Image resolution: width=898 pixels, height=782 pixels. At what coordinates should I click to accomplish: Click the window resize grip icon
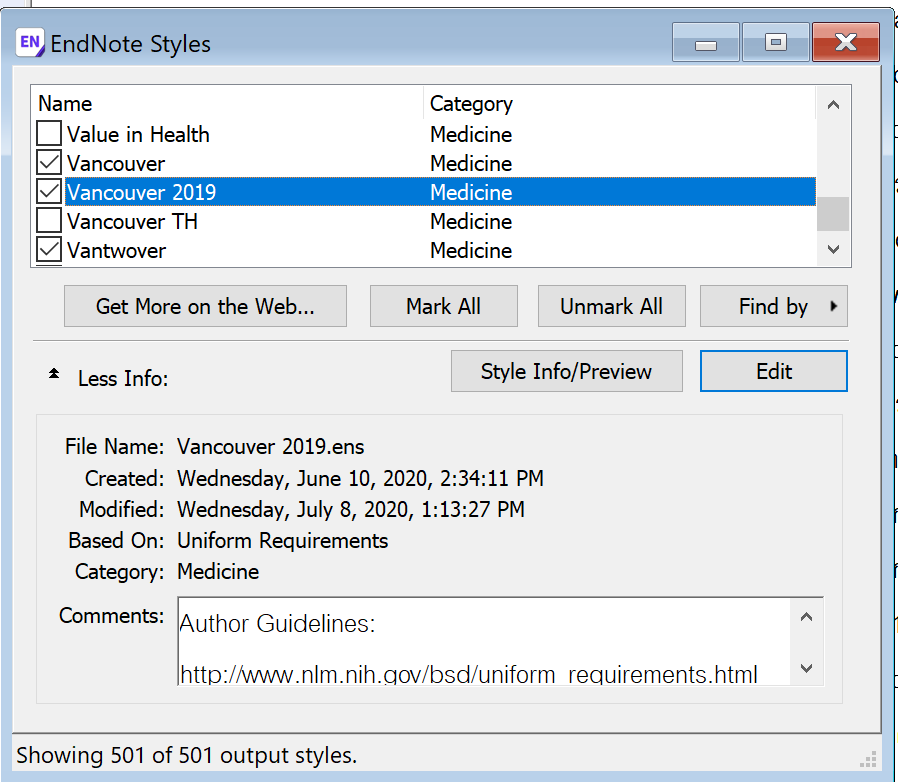click(868, 759)
